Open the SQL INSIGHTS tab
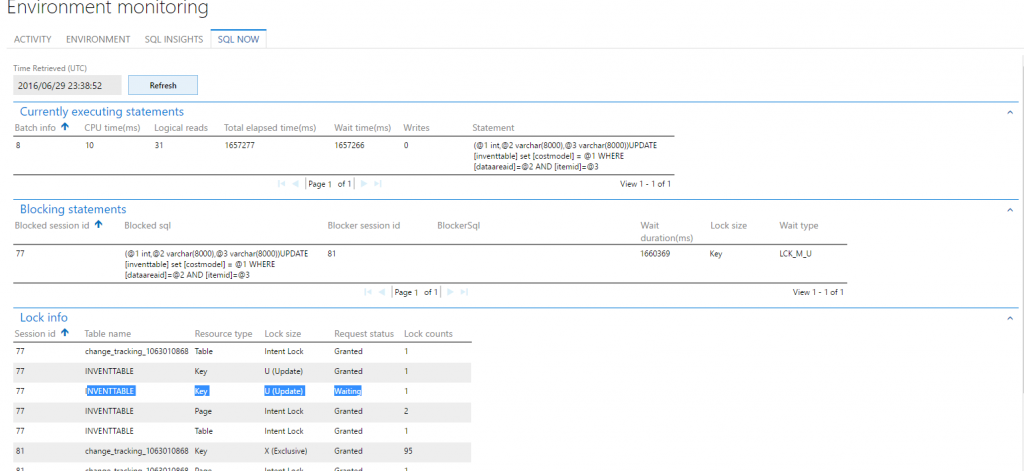Screen dimensions: 1024x471 tap(173, 39)
